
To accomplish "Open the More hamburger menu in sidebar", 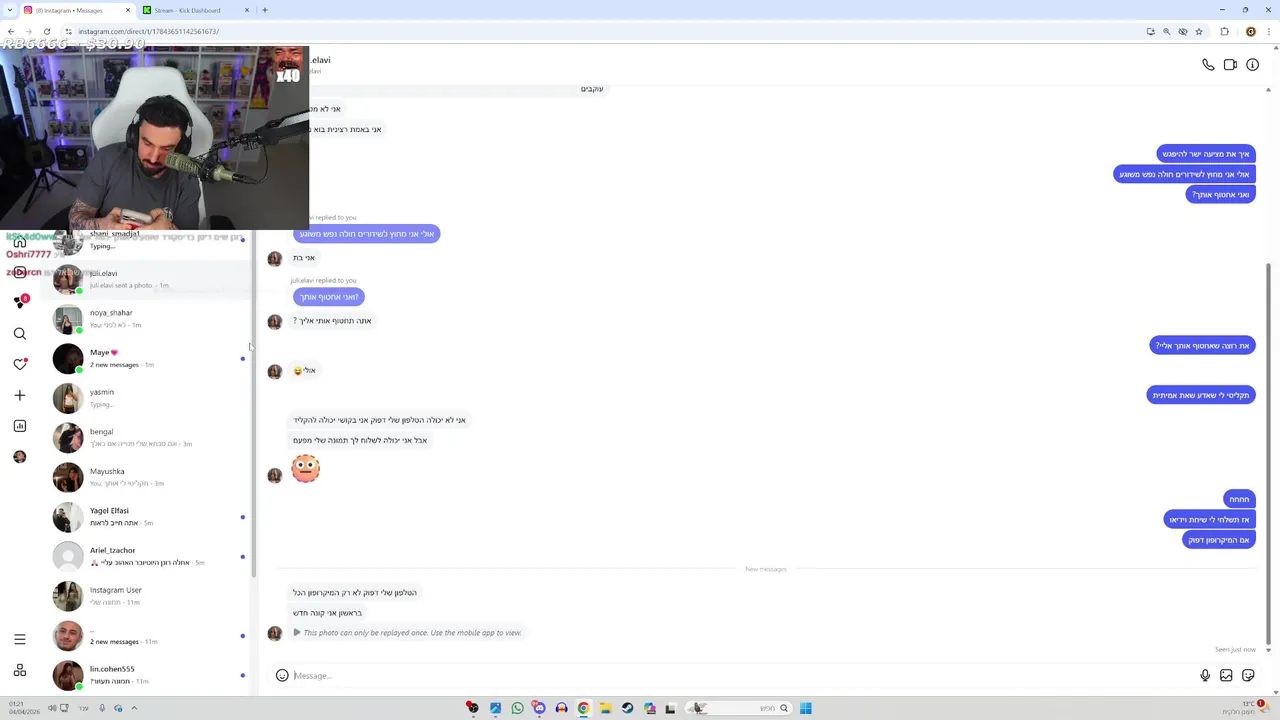I will coord(19,639).
